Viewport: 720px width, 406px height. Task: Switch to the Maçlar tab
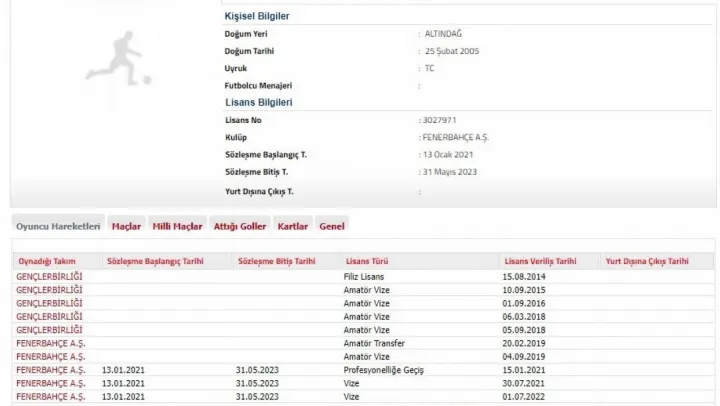[126, 227]
